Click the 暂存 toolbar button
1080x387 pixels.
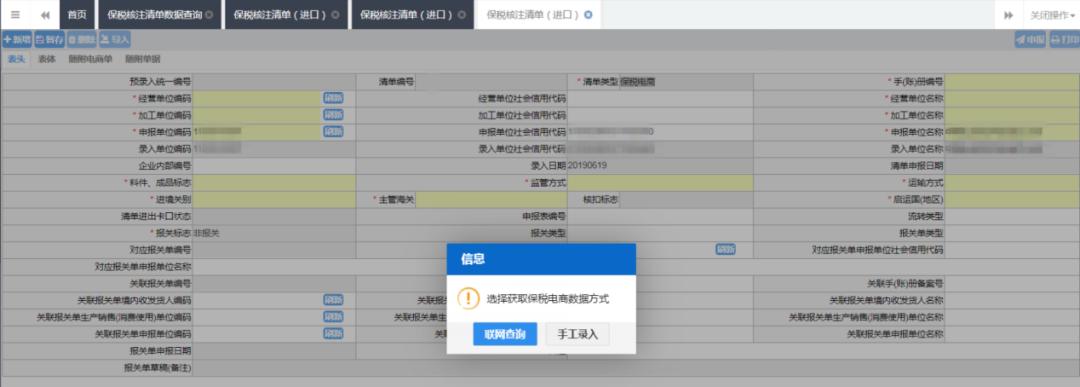(x=50, y=40)
